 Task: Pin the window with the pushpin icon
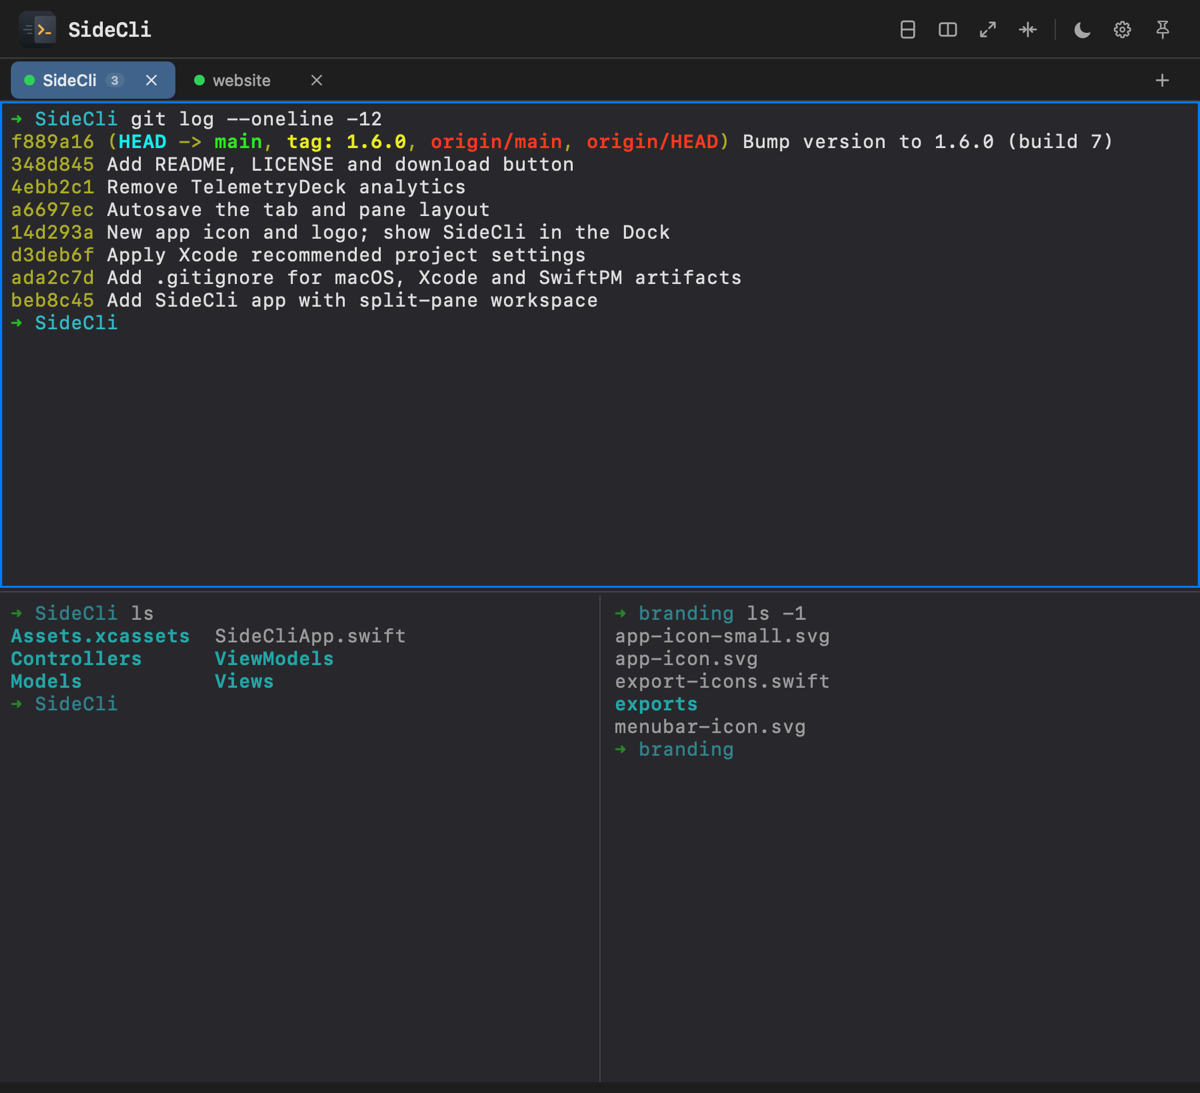1162,30
